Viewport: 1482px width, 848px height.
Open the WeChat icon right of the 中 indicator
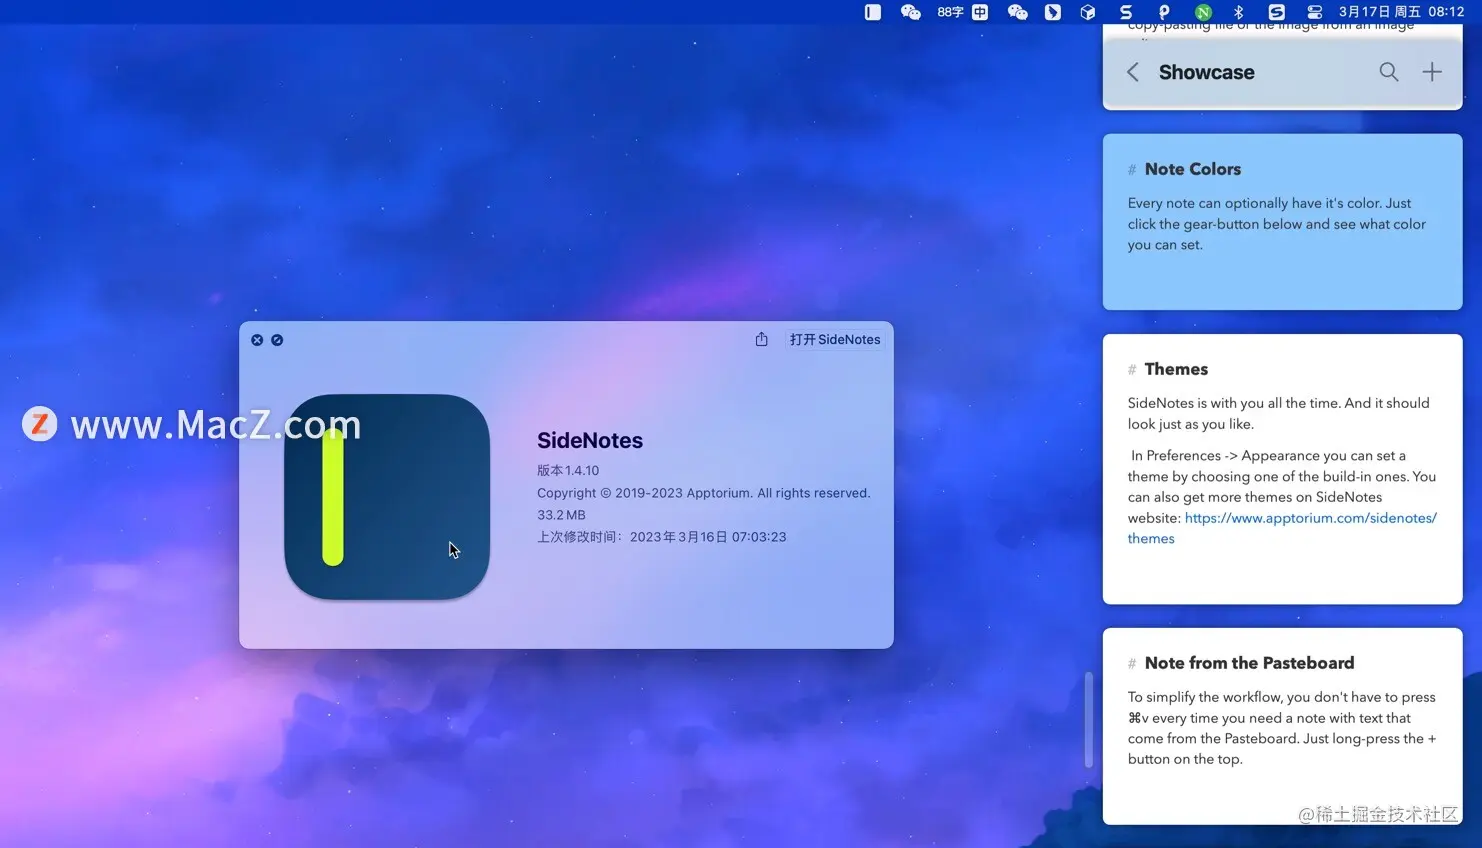pos(1017,12)
